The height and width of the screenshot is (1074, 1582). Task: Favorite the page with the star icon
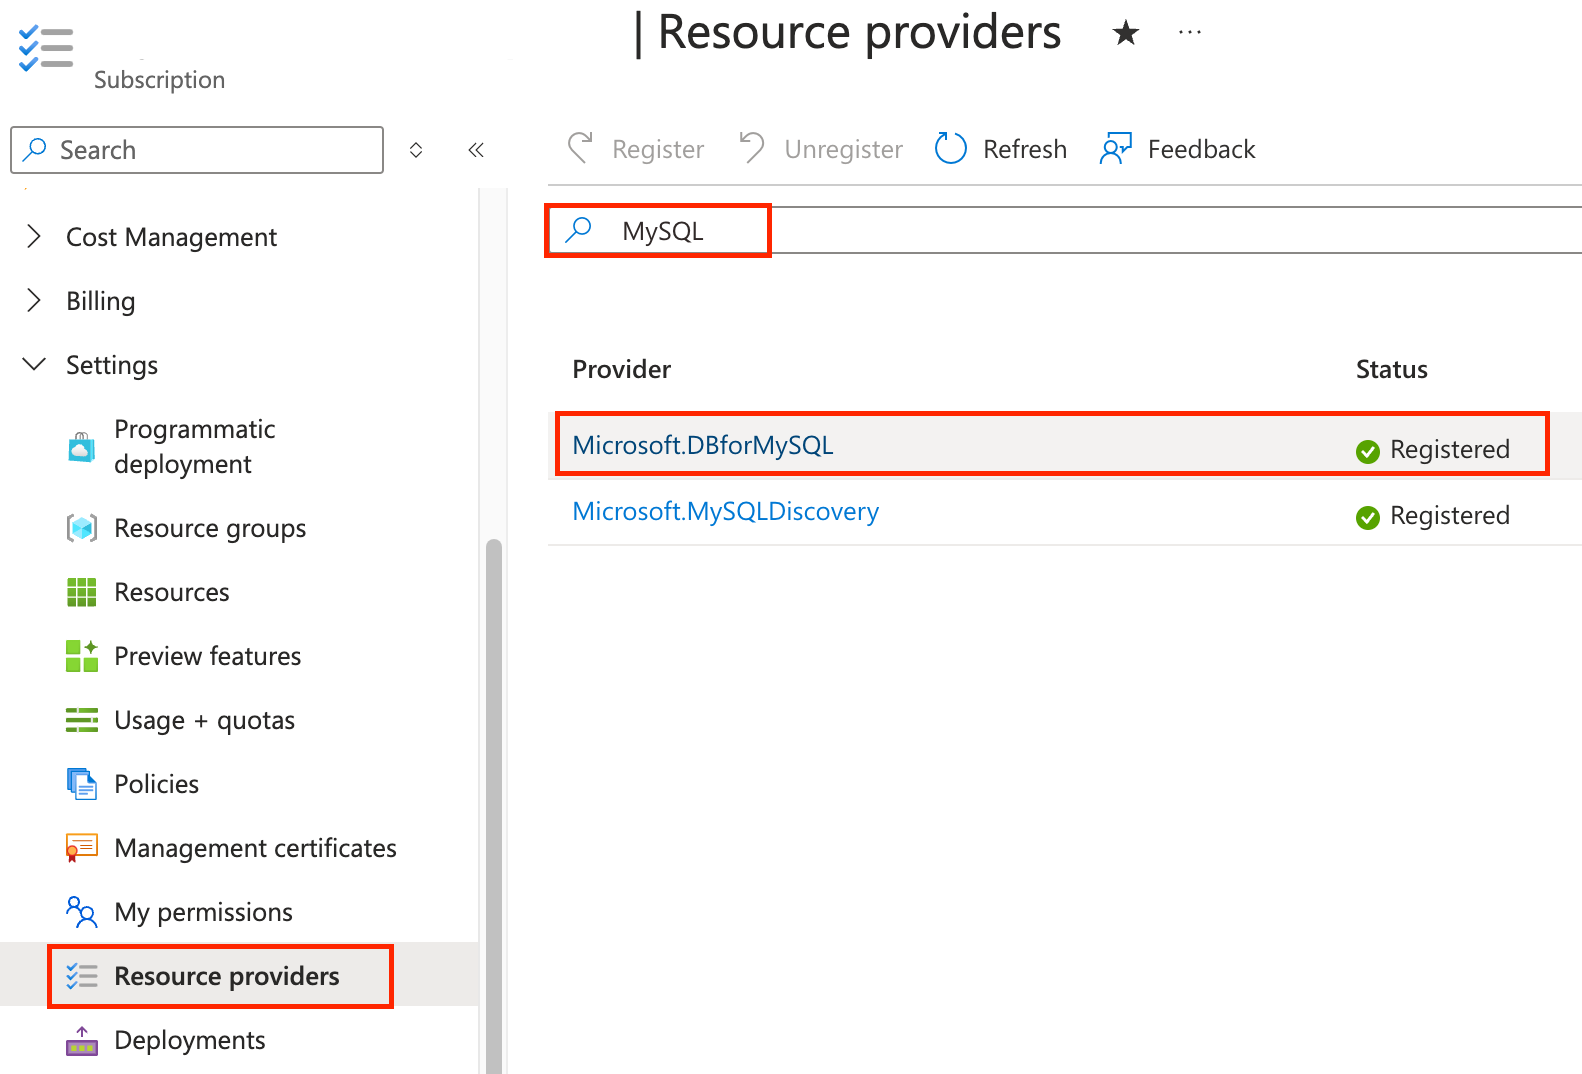pyautogui.click(x=1125, y=33)
